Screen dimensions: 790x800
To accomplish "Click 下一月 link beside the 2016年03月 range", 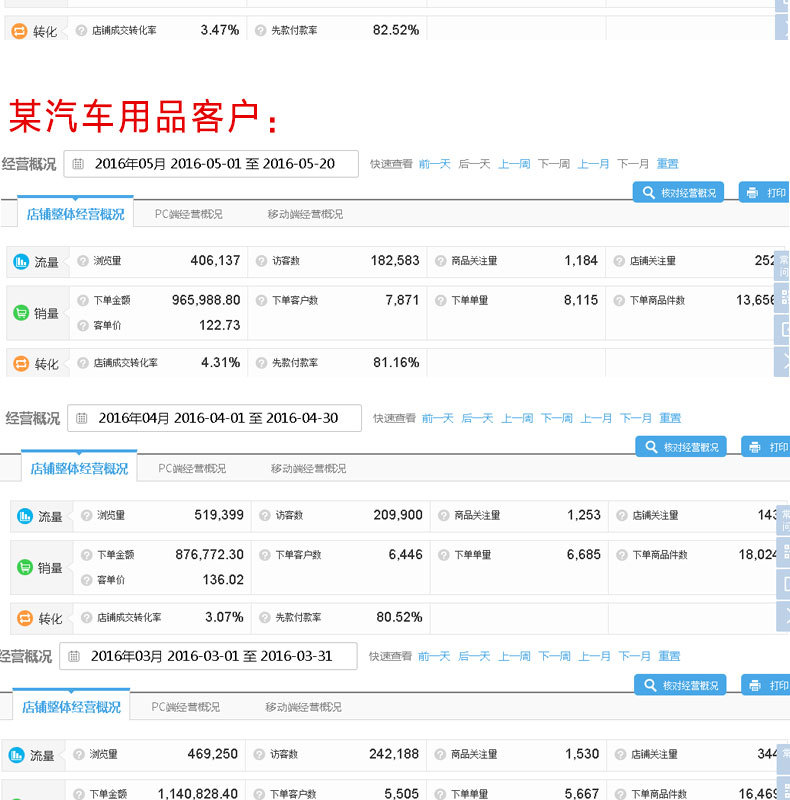I will 635,656.
